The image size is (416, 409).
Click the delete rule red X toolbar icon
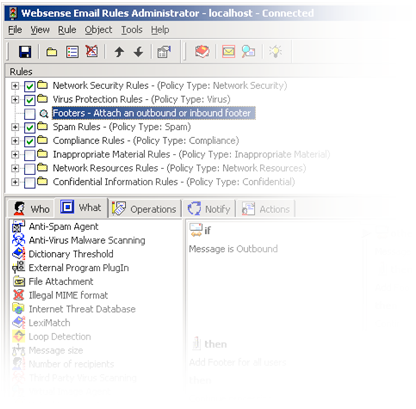pyautogui.click(x=92, y=51)
